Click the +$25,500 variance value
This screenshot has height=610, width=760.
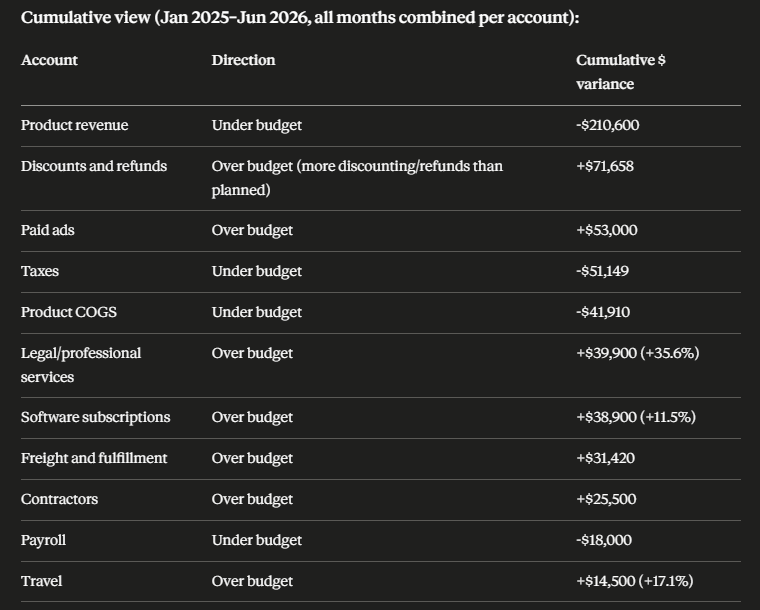click(x=606, y=499)
